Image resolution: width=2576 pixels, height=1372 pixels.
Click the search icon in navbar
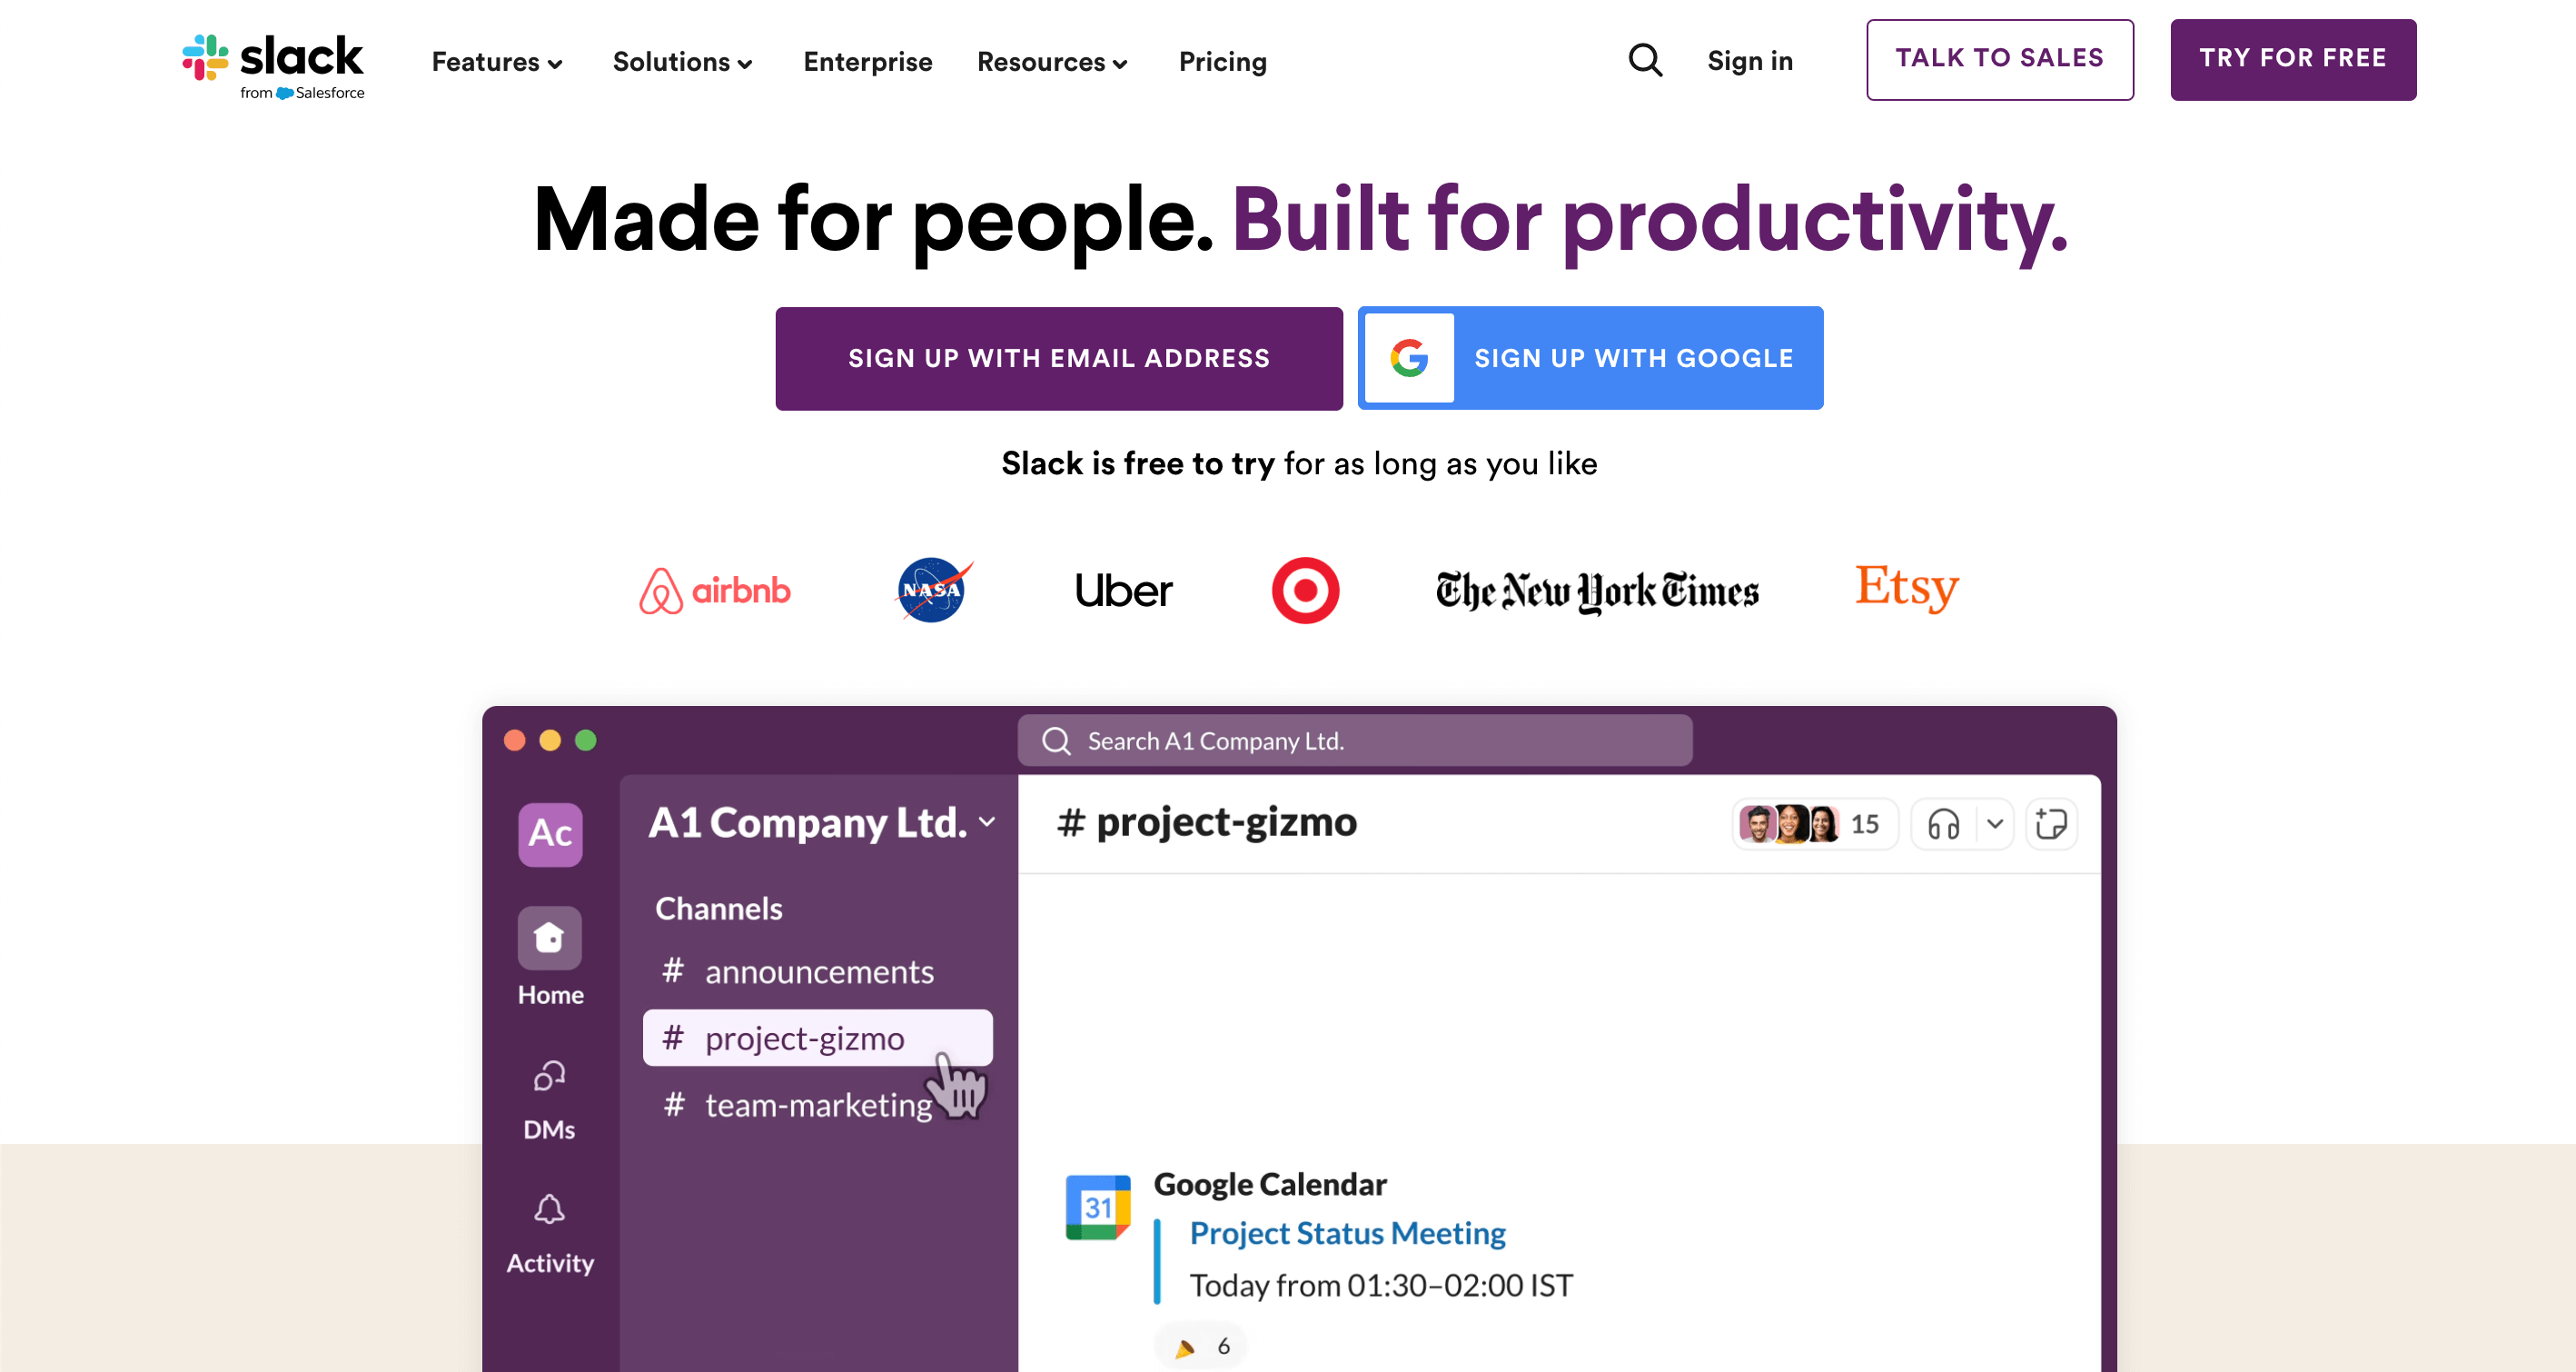(x=1644, y=62)
